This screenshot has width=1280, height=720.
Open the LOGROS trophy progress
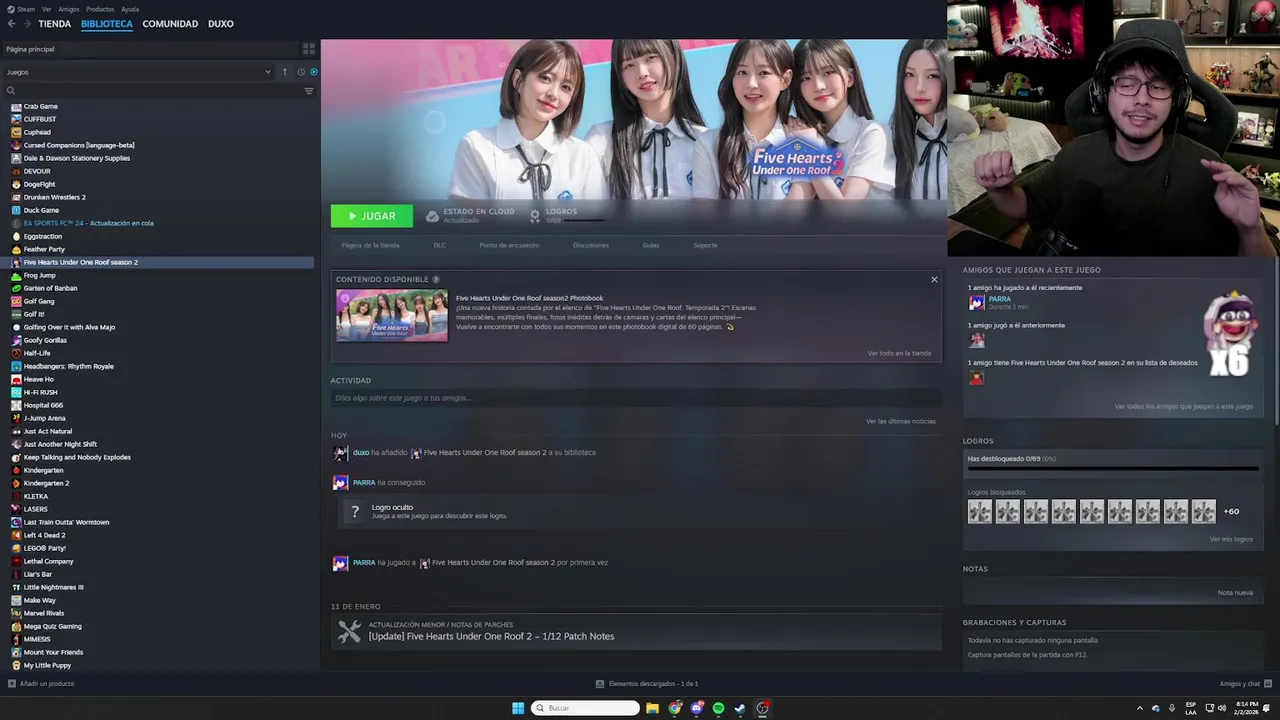[x=567, y=215]
